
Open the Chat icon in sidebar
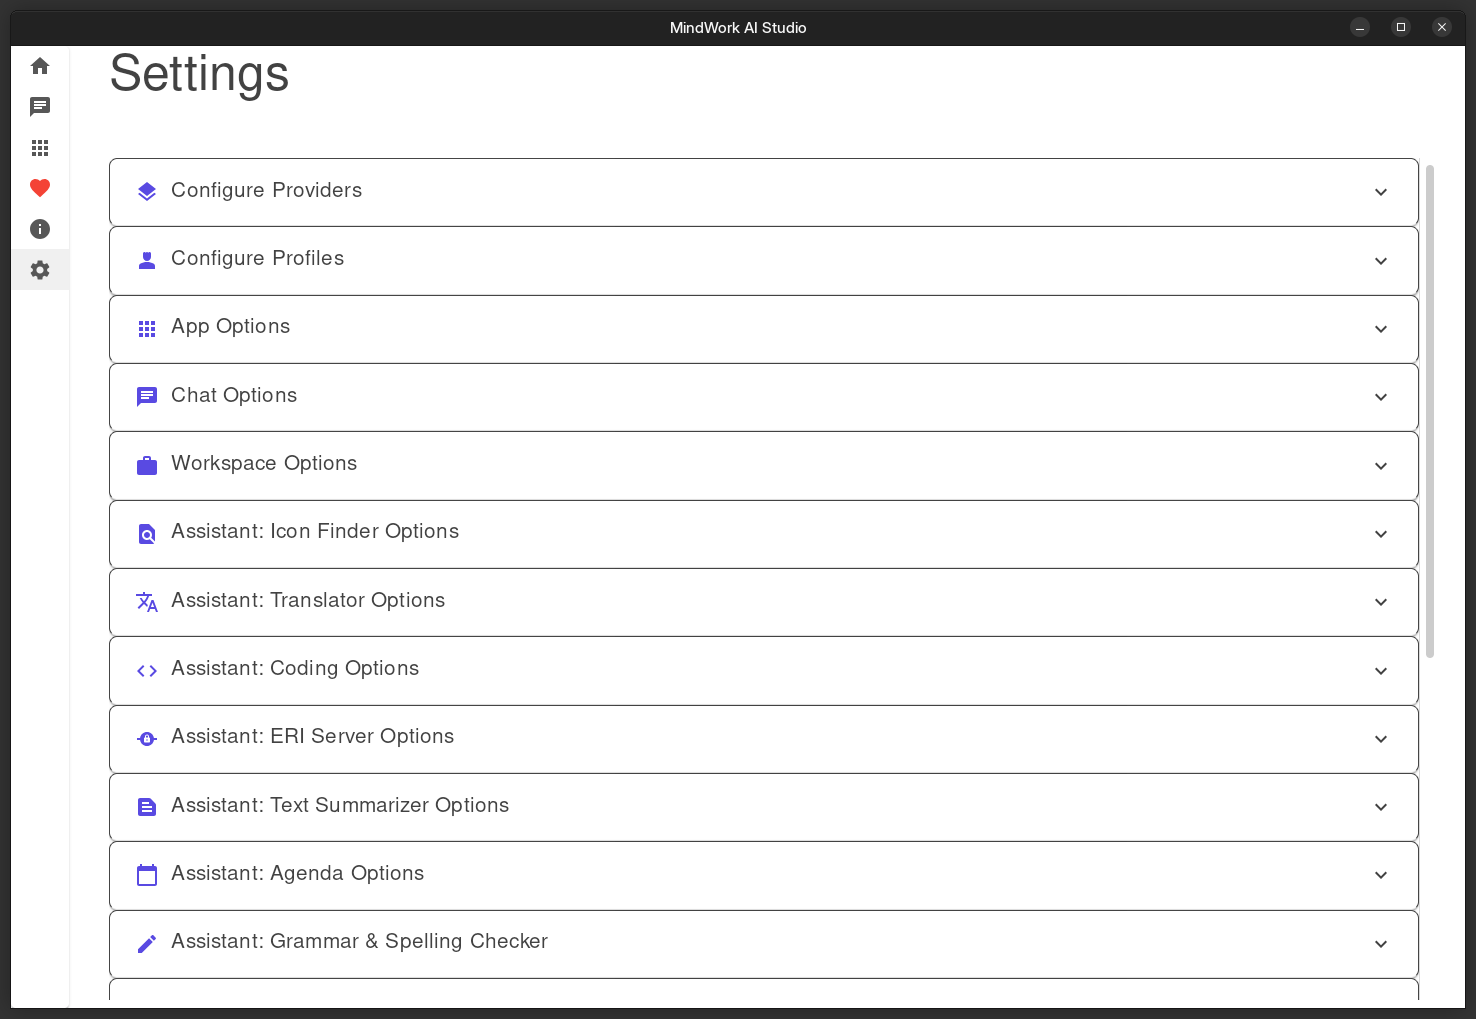click(x=40, y=107)
